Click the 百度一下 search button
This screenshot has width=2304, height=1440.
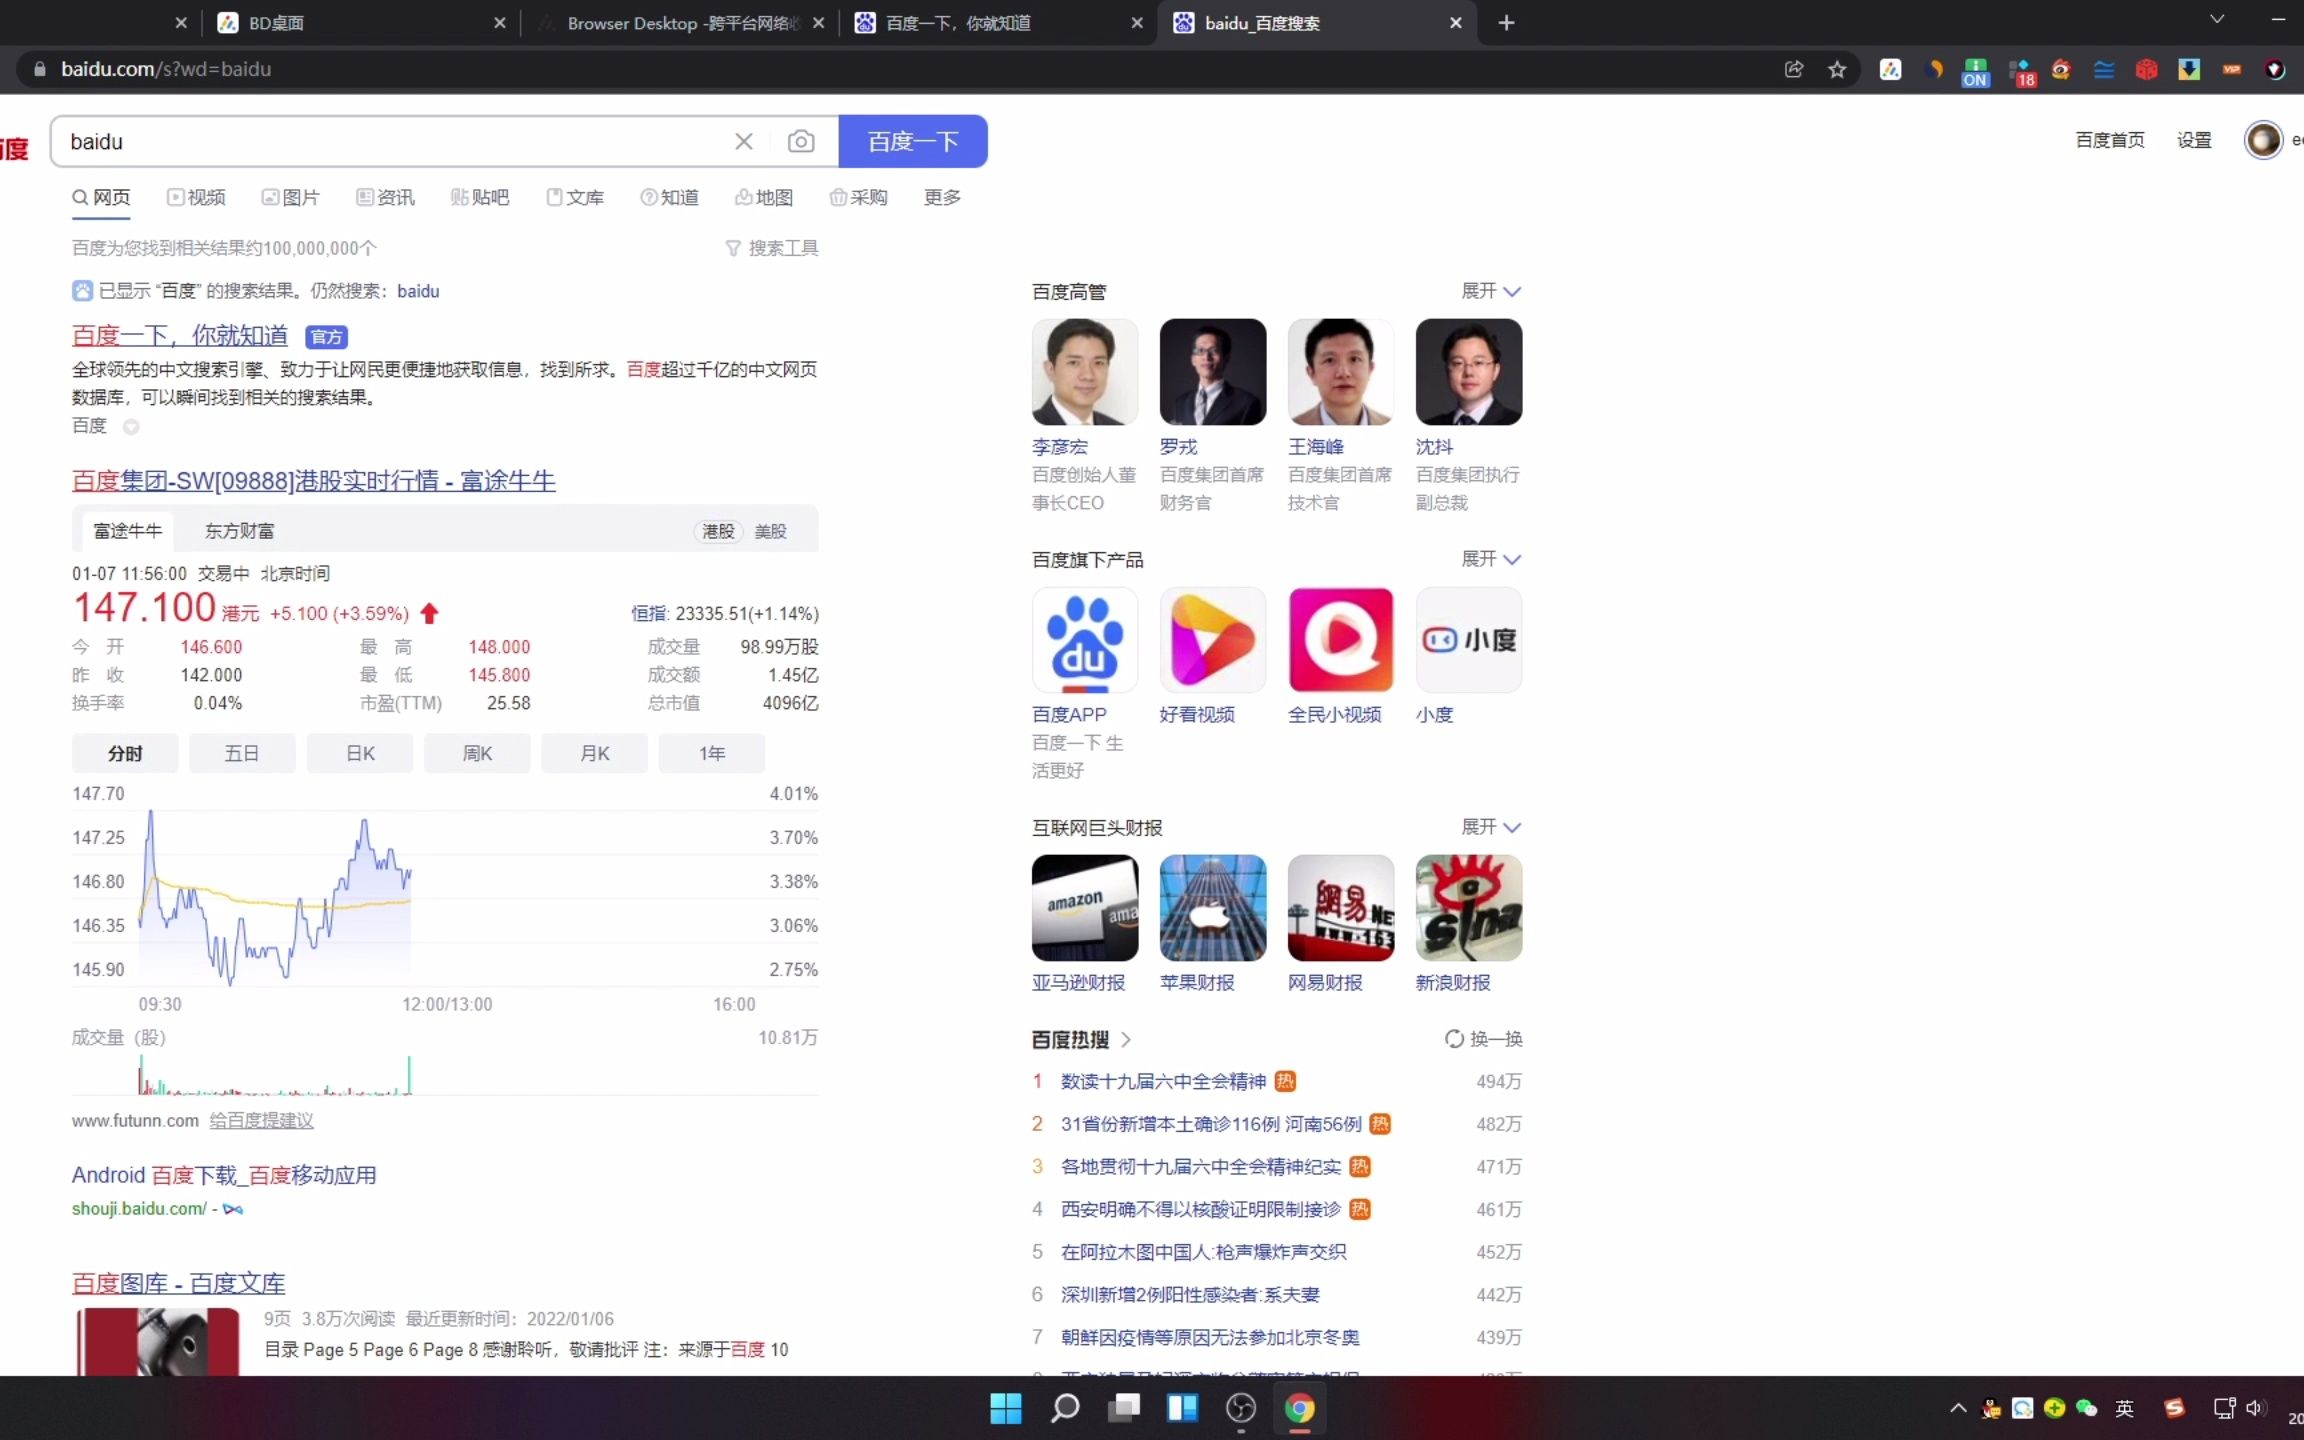913,141
